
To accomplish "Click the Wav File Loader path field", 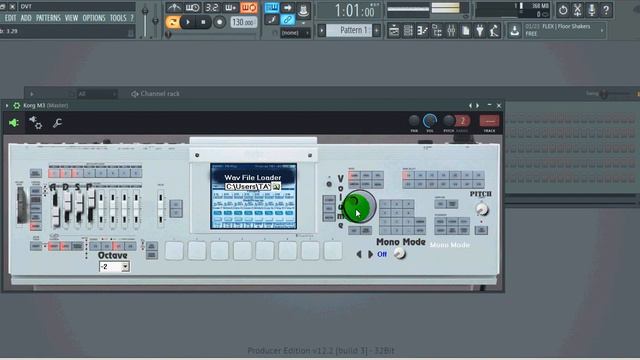I will coord(248,187).
